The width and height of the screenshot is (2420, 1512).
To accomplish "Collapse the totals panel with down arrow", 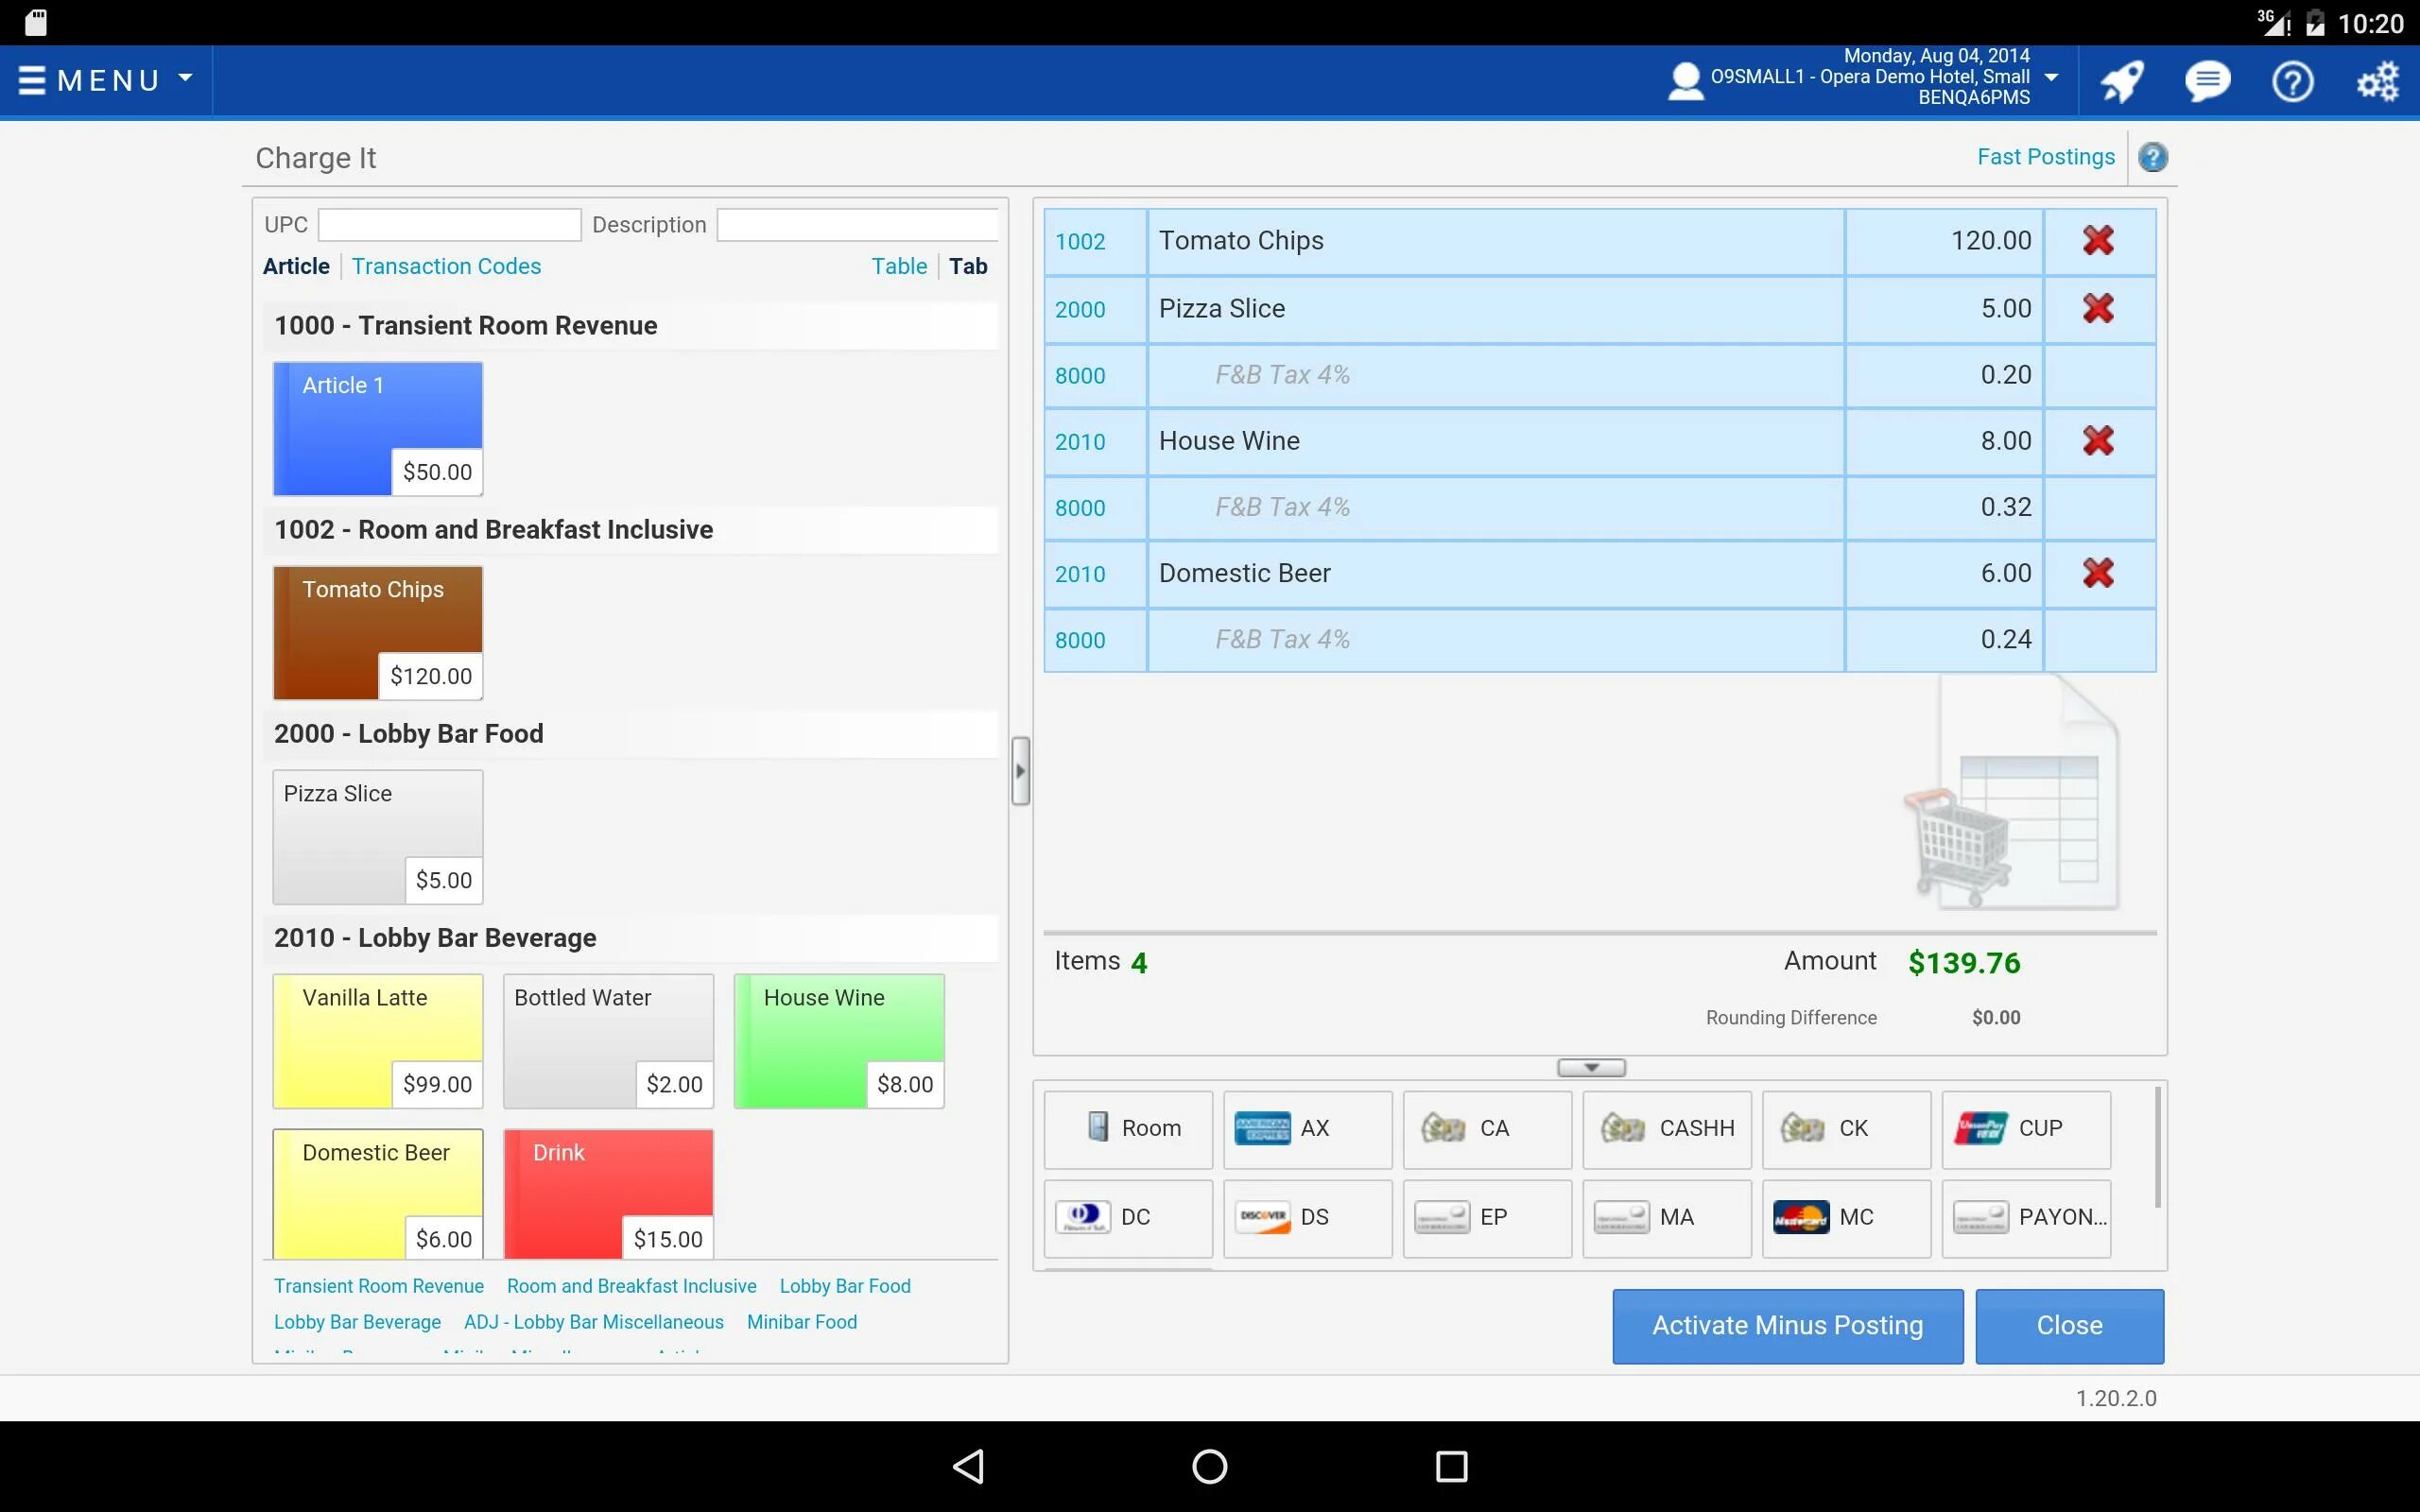I will point(1590,1068).
